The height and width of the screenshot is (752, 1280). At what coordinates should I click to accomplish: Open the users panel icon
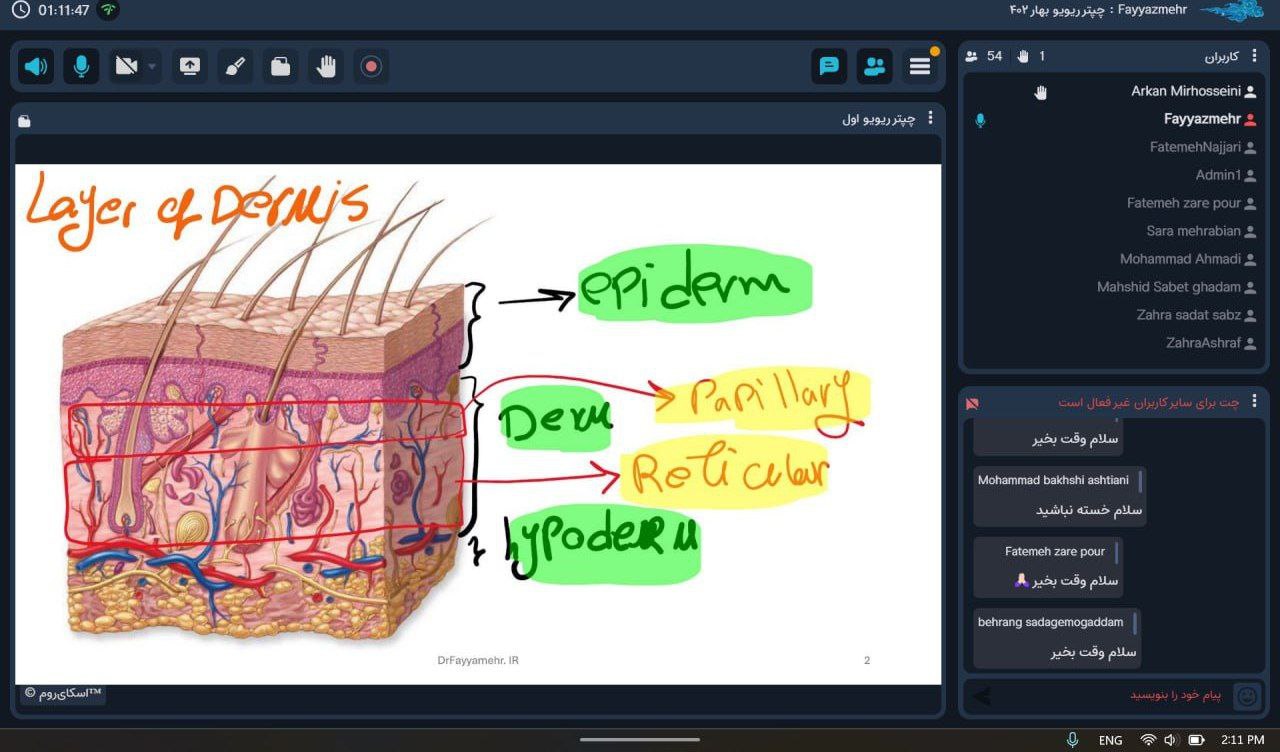click(875, 67)
